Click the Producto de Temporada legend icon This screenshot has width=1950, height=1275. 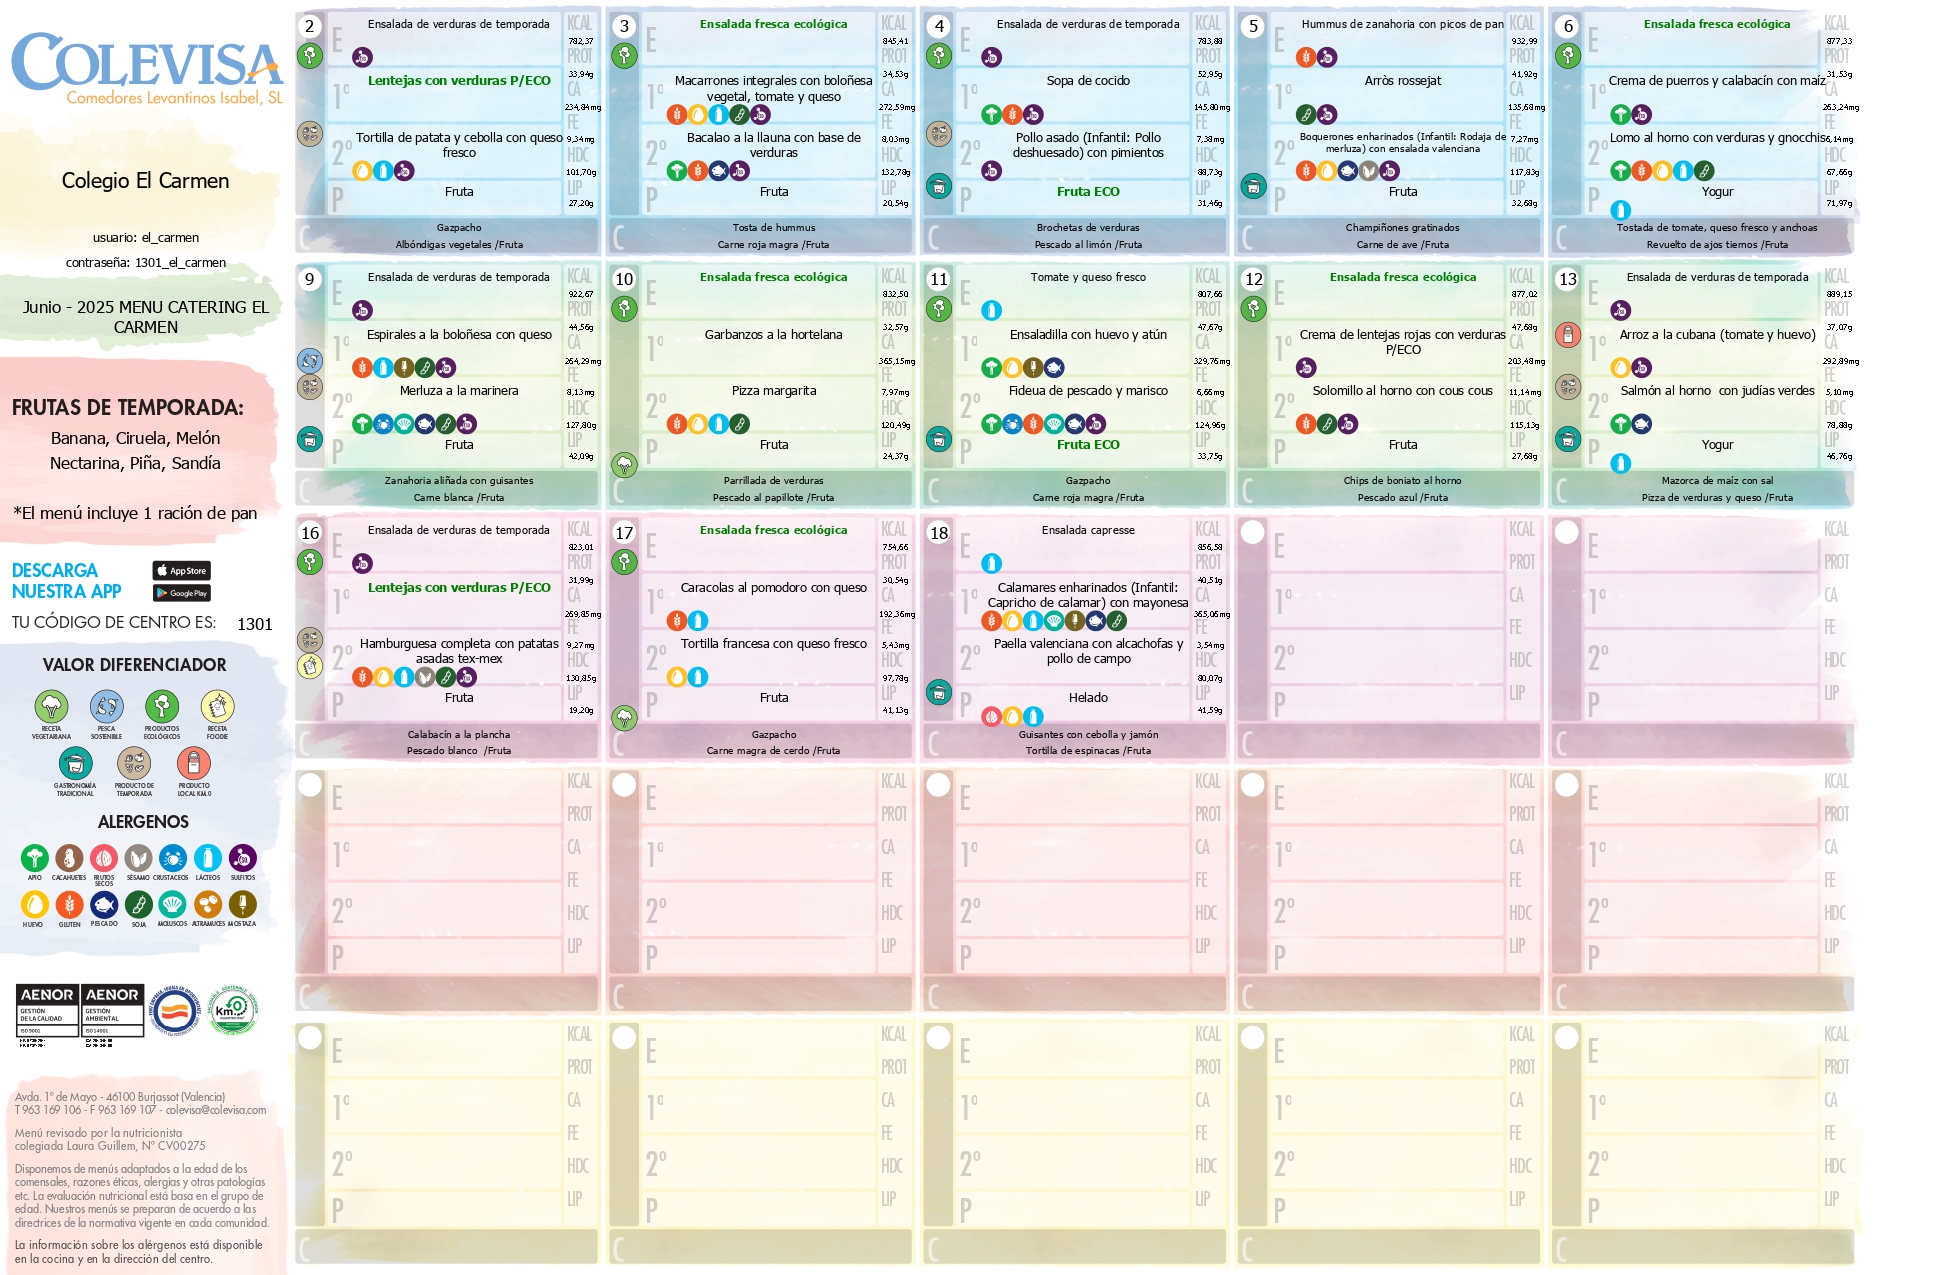(x=134, y=764)
